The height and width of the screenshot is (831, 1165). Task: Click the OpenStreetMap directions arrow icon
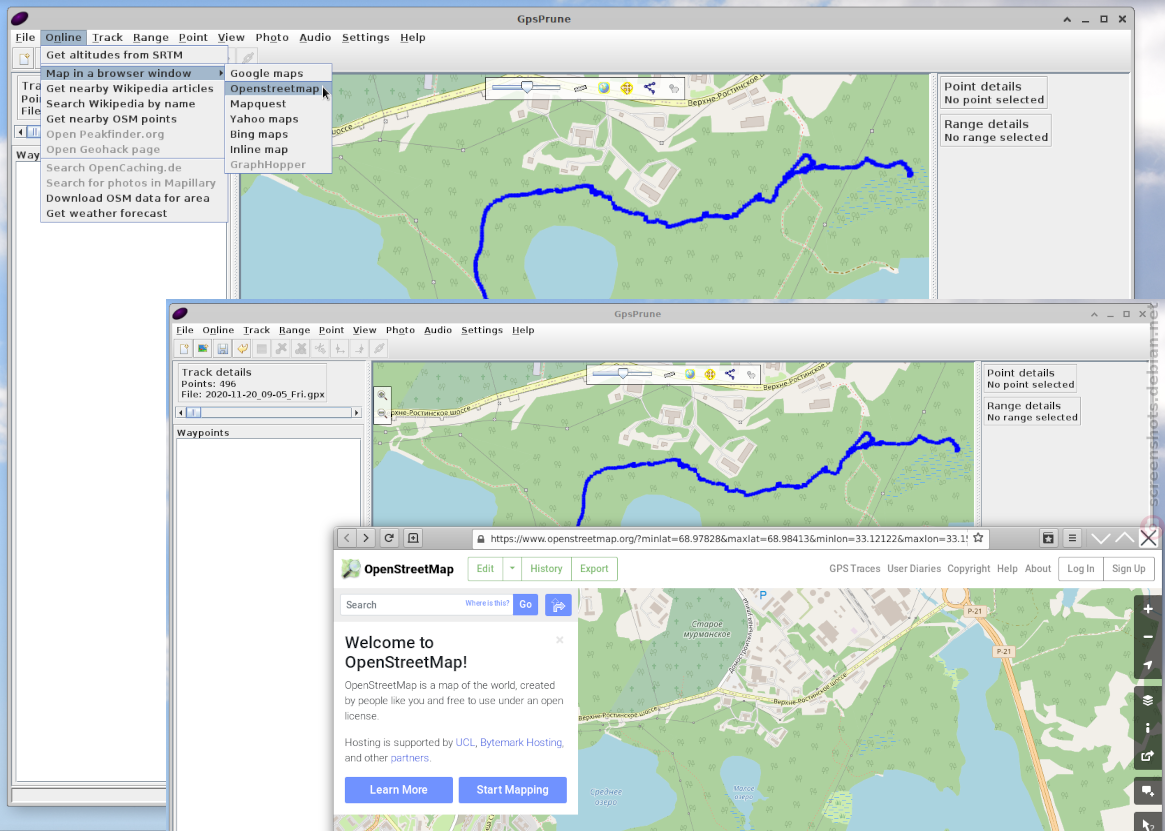pyautogui.click(x=558, y=605)
